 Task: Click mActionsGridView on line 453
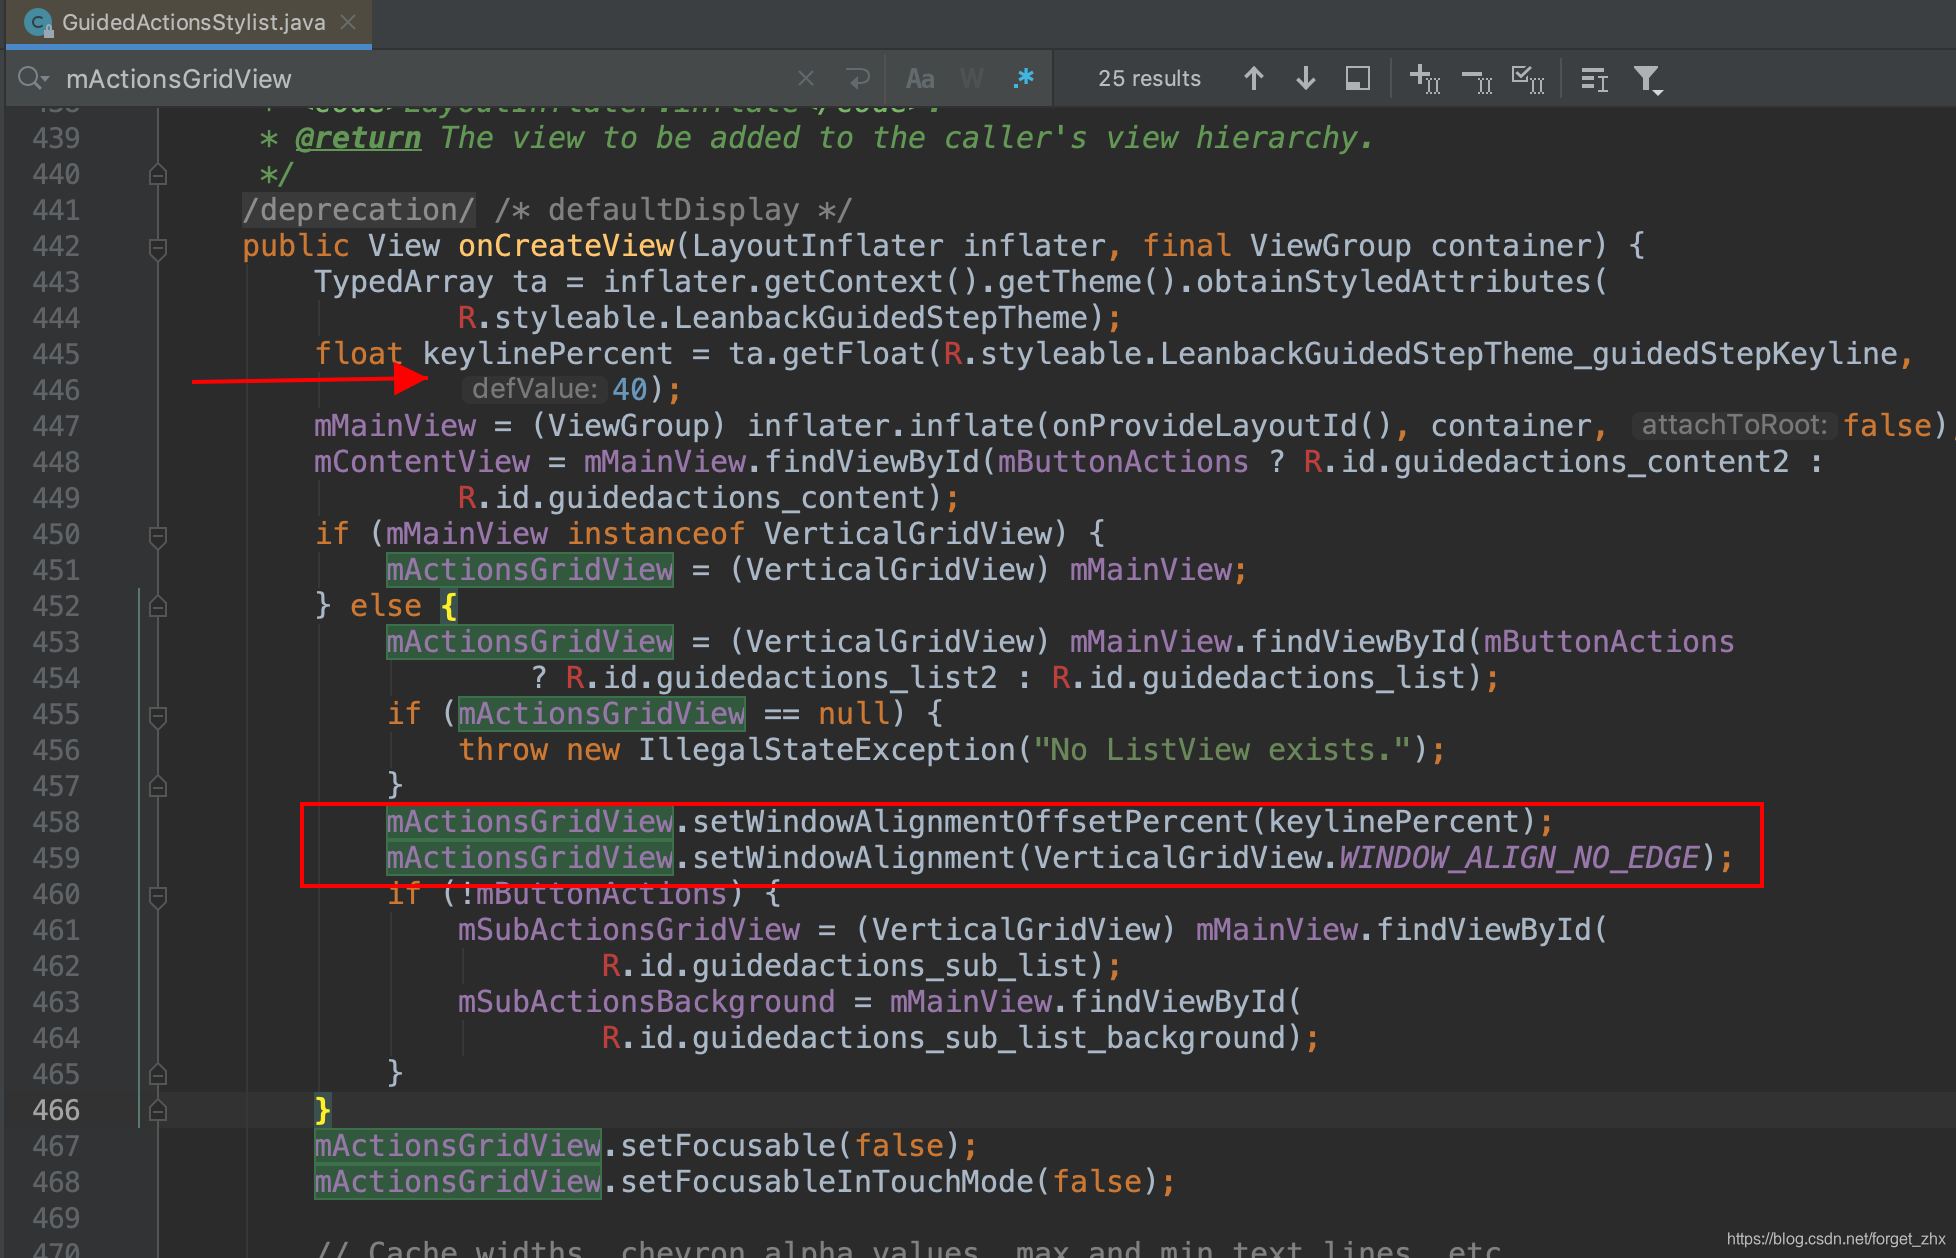coord(530,642)
